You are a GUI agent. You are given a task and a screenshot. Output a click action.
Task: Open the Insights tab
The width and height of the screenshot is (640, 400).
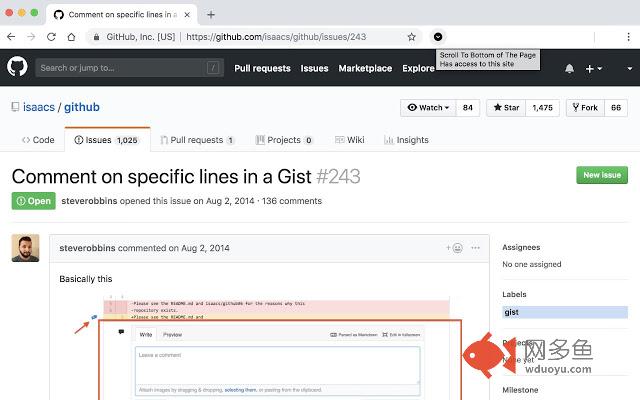[x=406, y=140]
